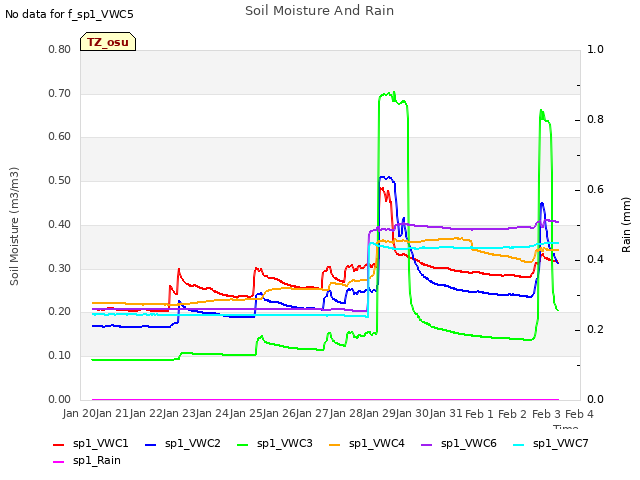Click the Feb 2 date tick label

513,414
